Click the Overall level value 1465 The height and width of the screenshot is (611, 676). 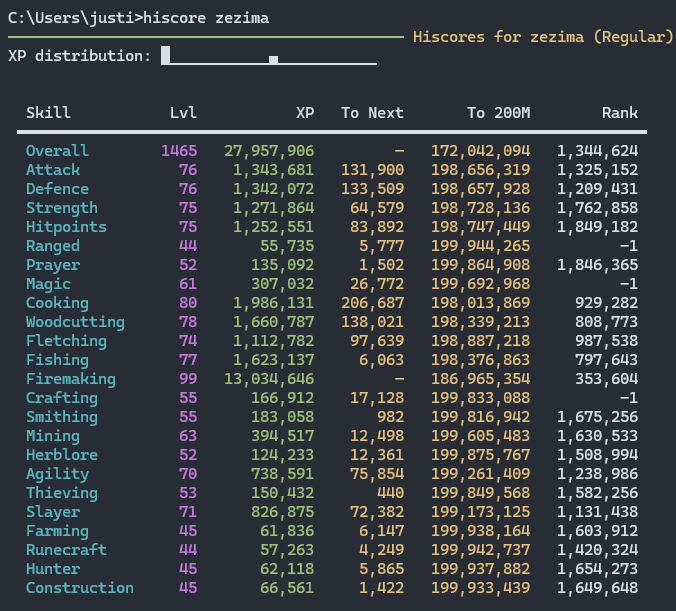(x=179, y=151)
